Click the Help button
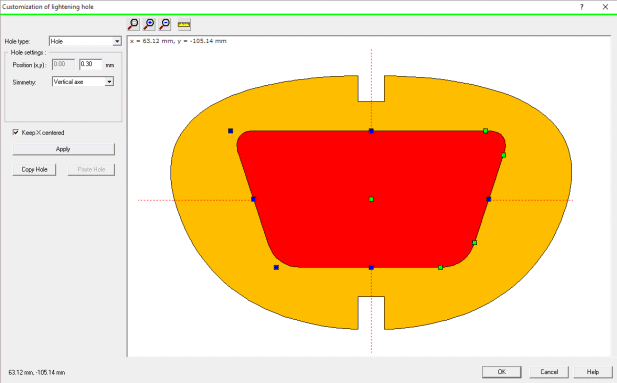This screenshot has height=383, width=617. click(x=593, y=372)
